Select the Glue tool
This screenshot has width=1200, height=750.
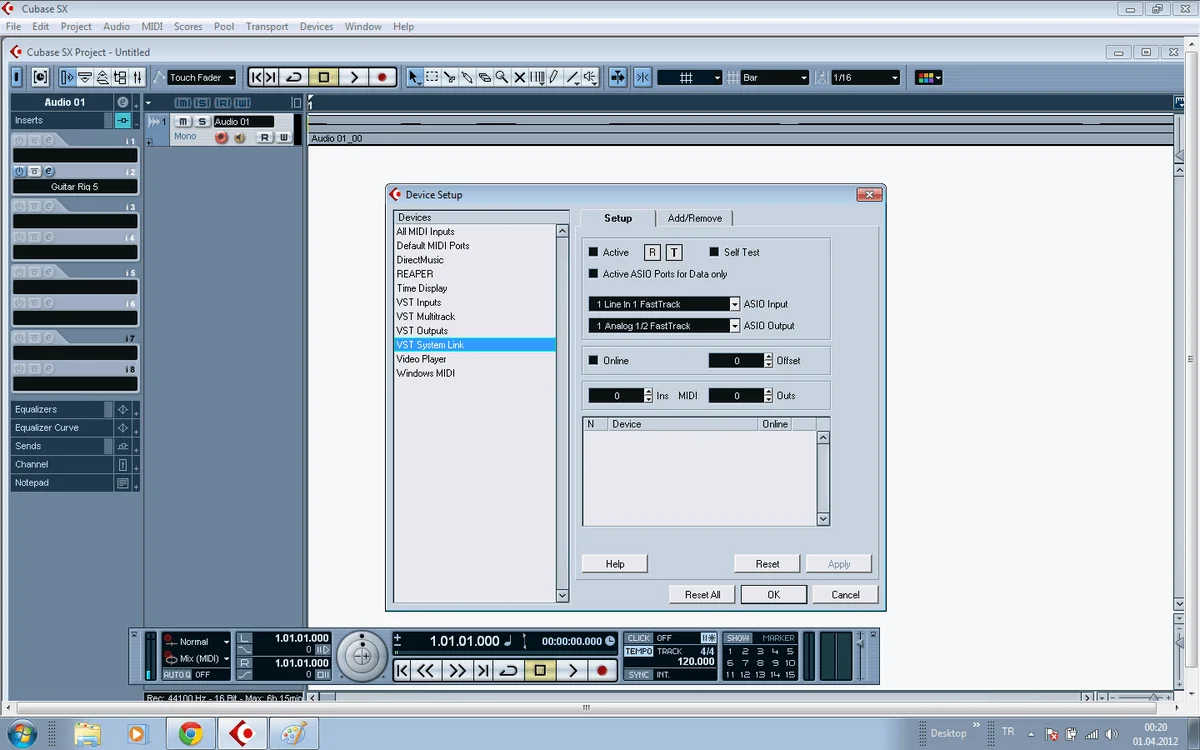click(x=467, y=77)
